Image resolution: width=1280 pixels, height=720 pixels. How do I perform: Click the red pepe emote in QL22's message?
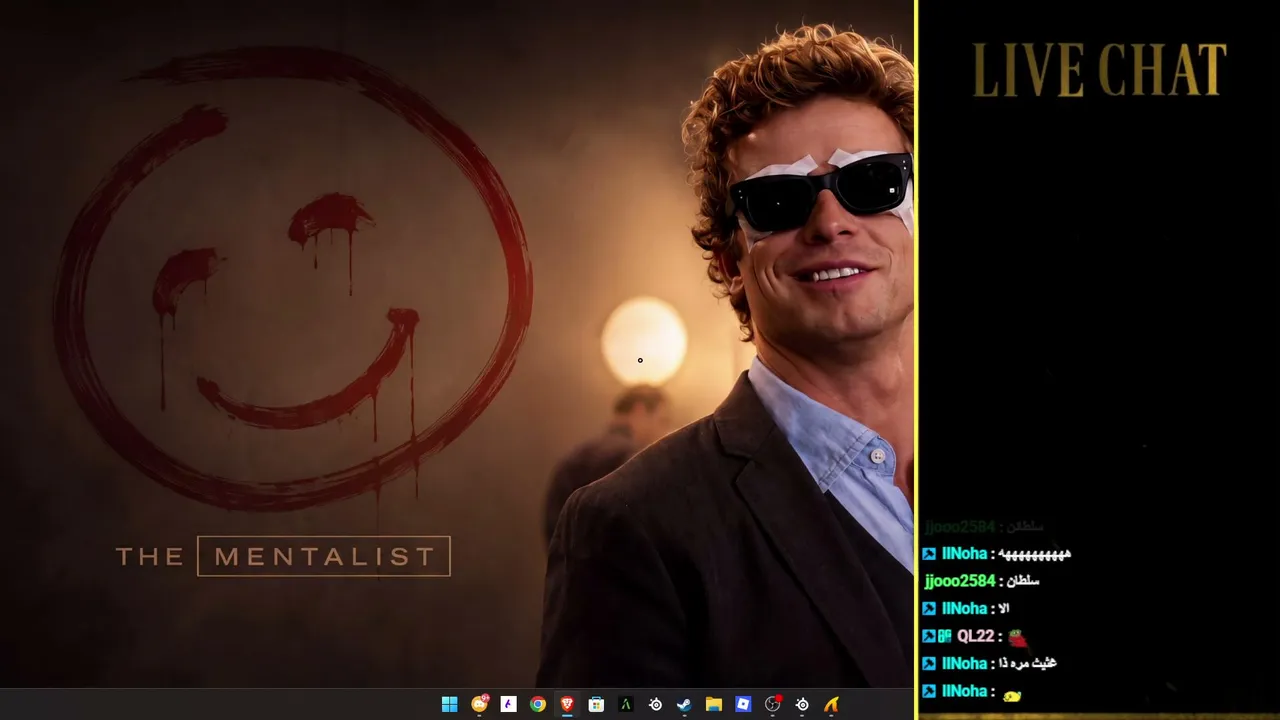click(1017, 637)
